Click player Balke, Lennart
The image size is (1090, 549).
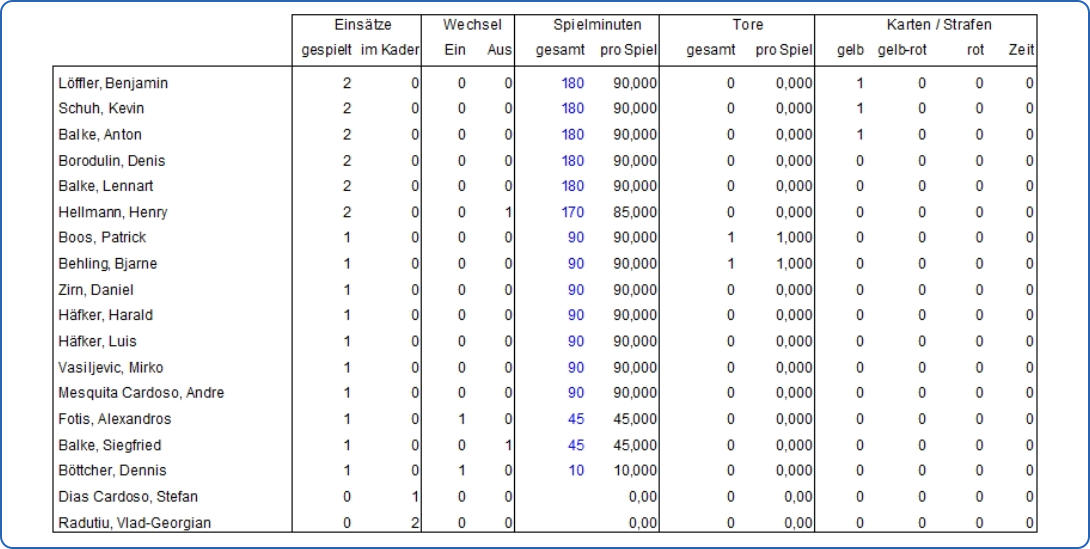point(106,186)
